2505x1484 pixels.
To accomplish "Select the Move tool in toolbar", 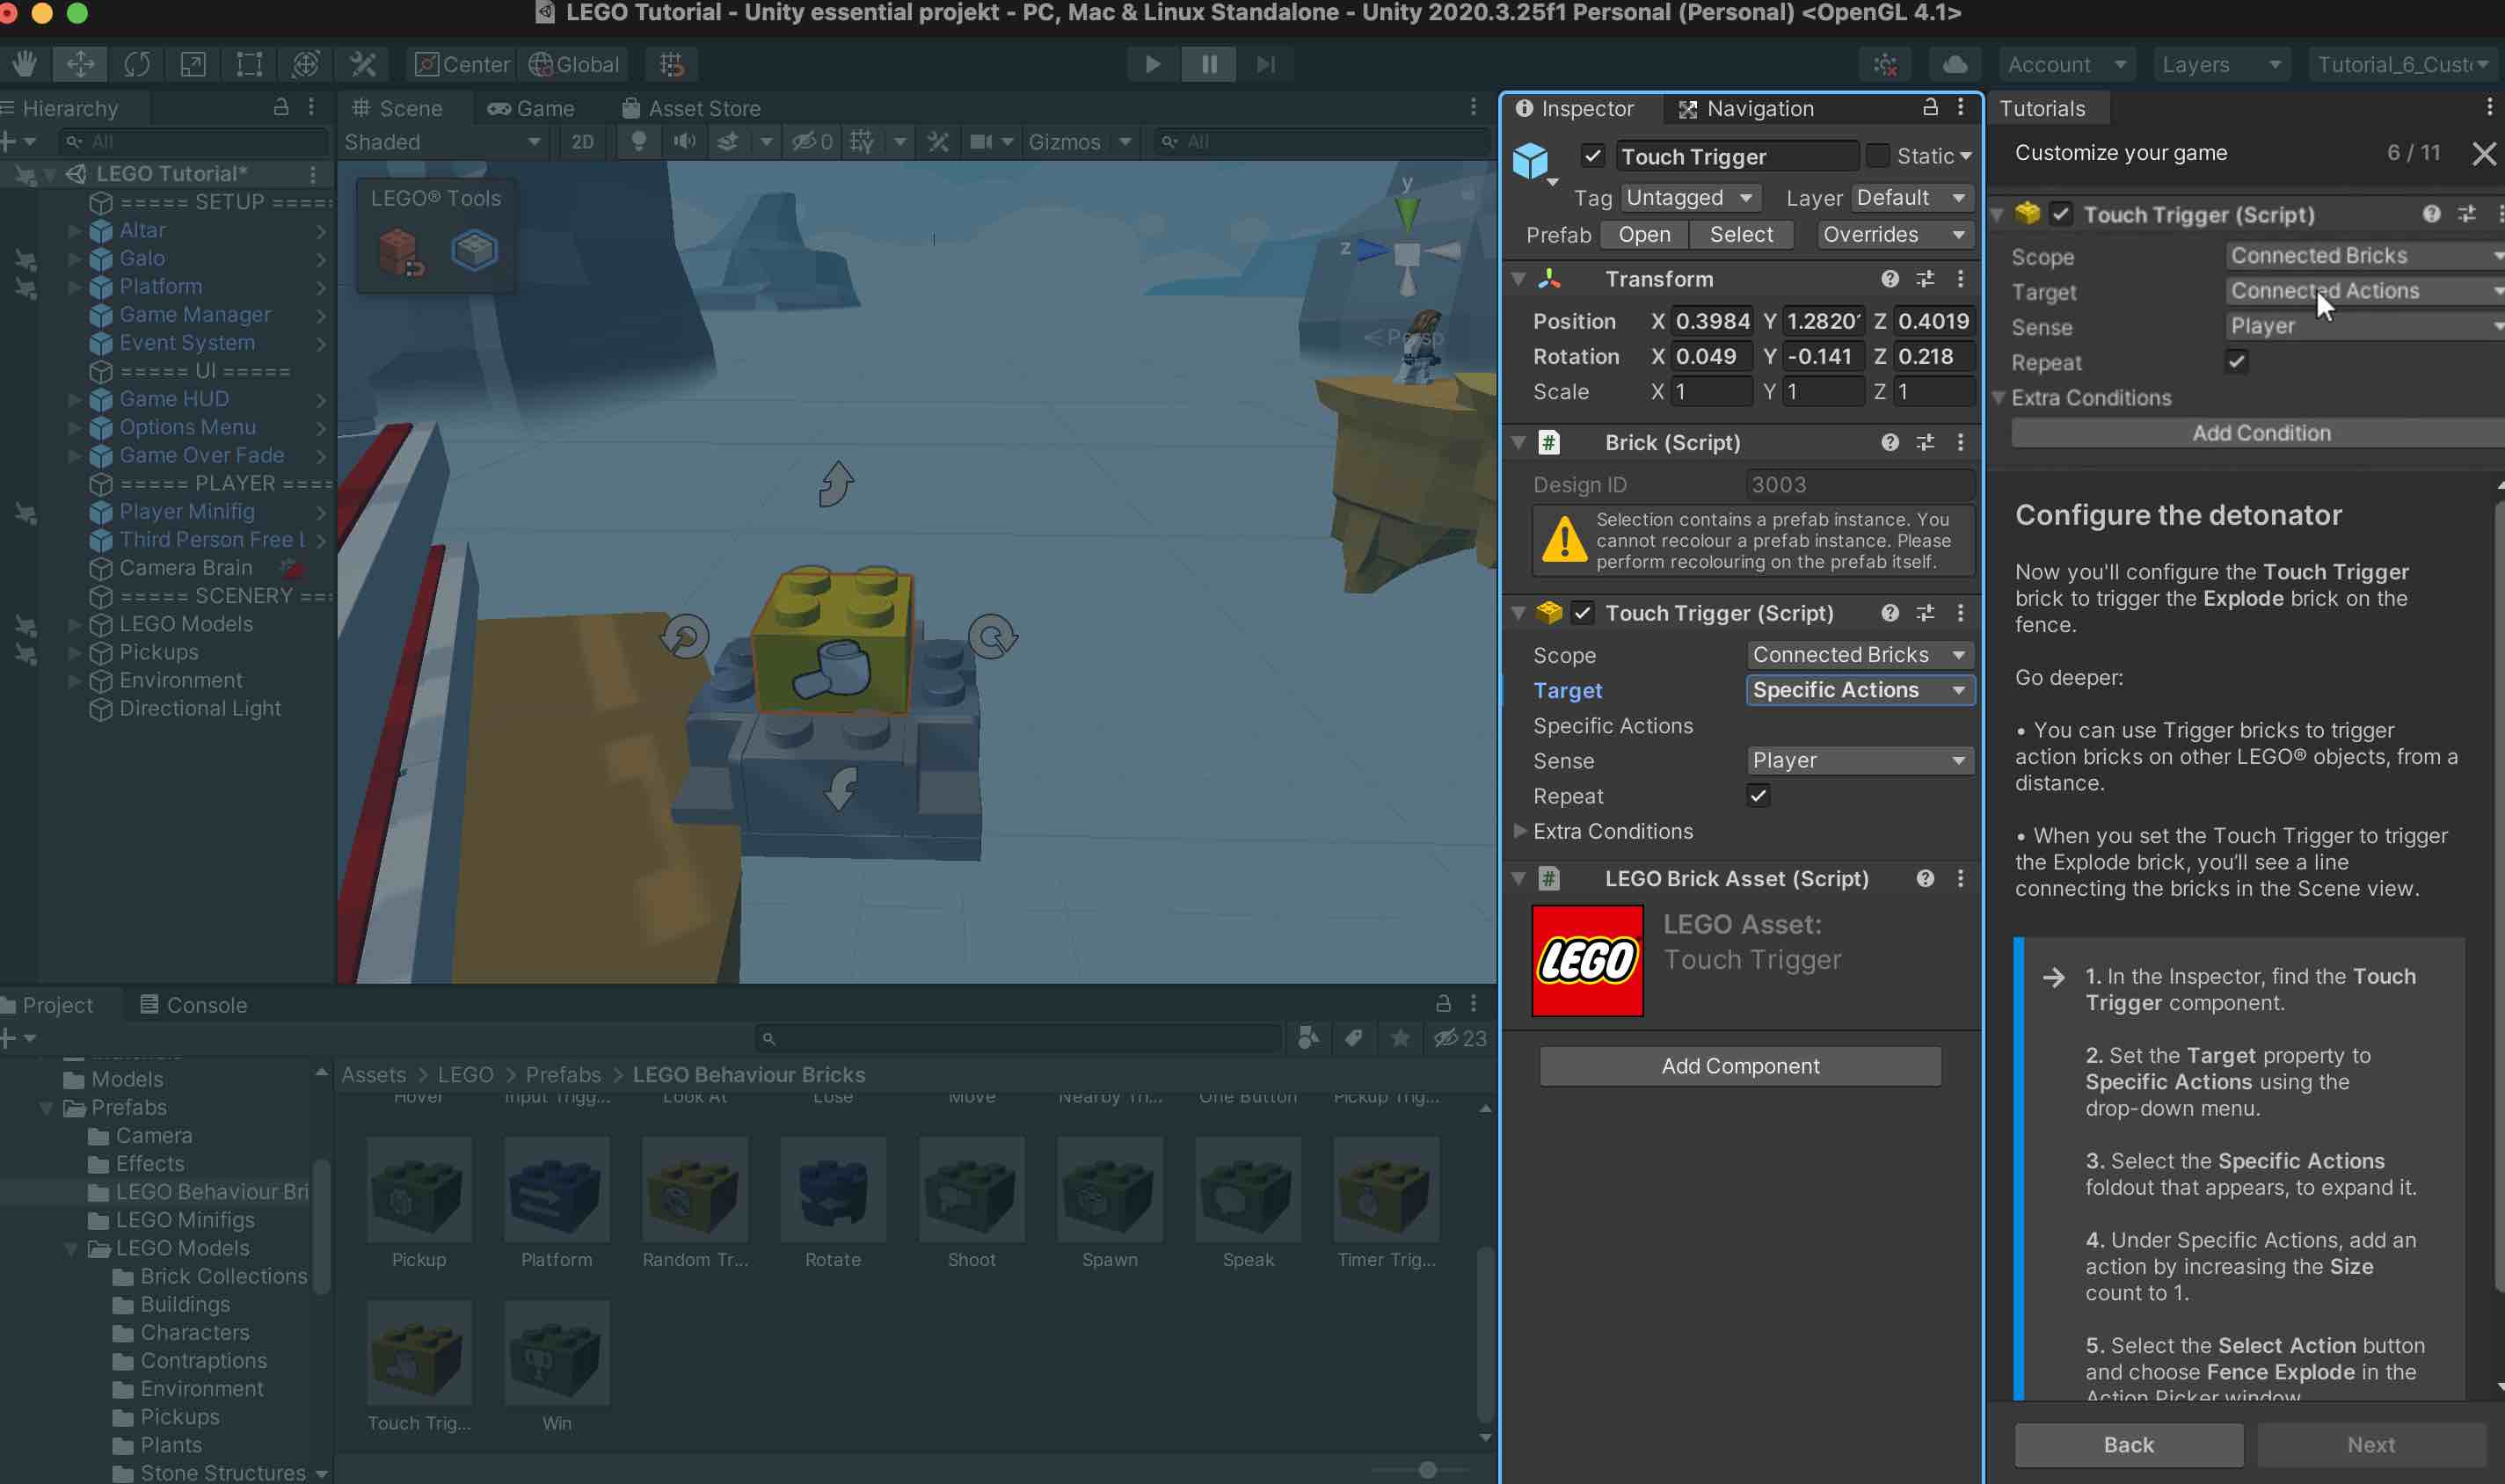I will (x=80, y=64).
